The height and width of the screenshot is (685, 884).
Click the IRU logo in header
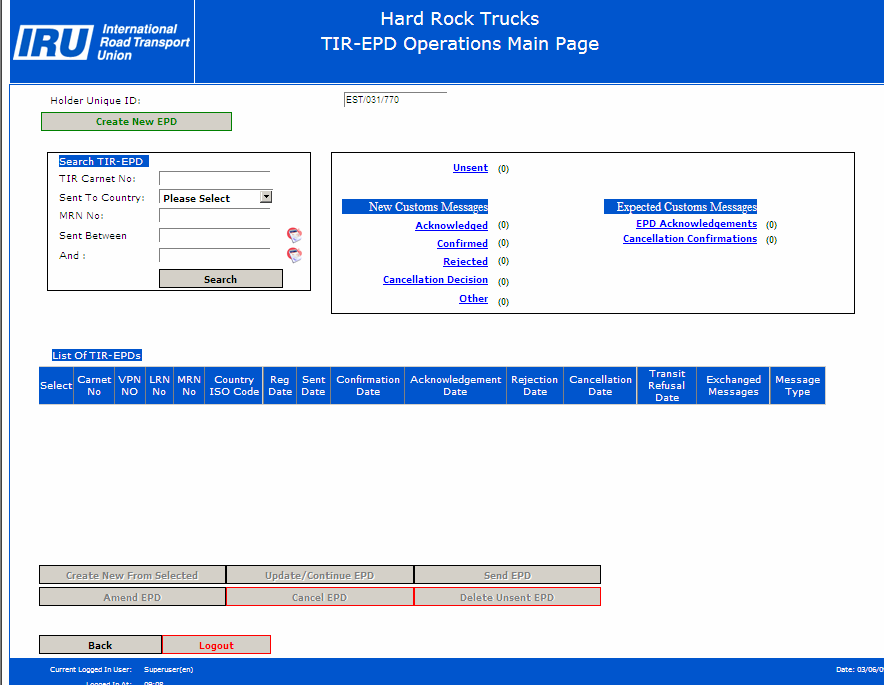102,42
